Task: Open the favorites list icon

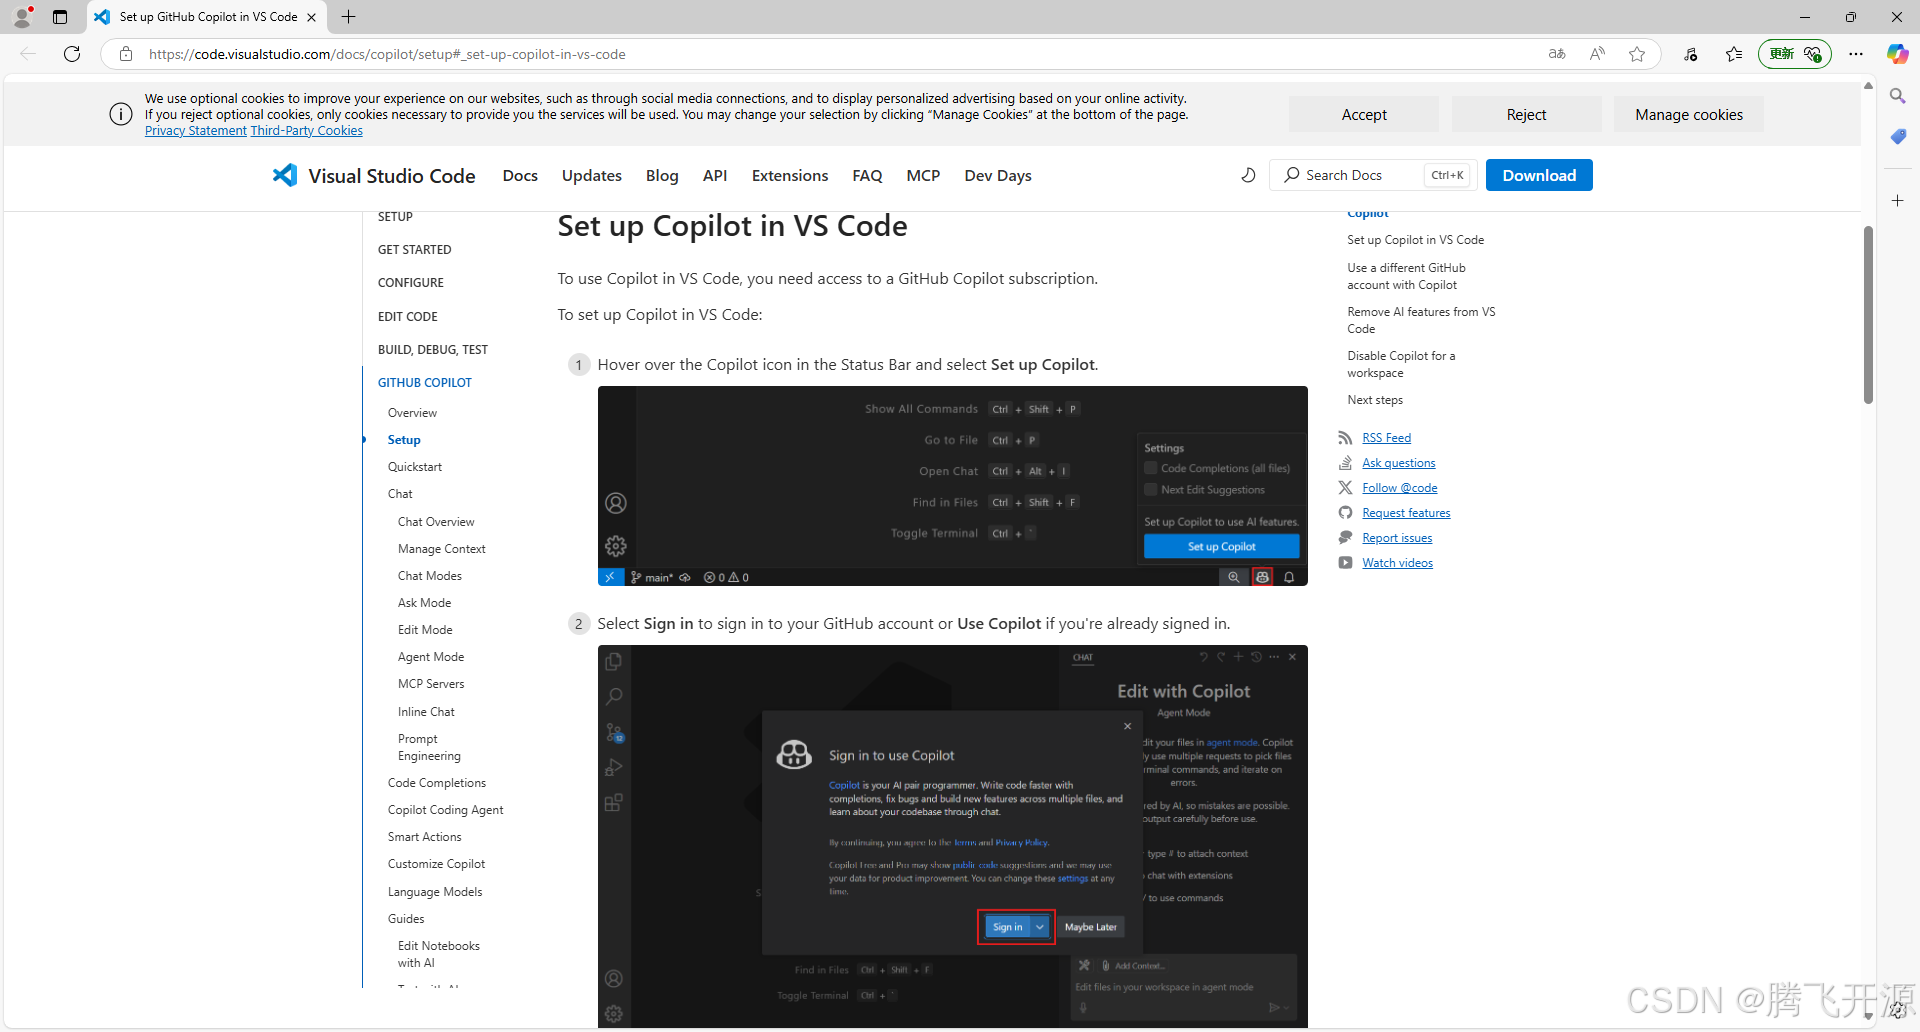Action: [x=1734, y=54]
